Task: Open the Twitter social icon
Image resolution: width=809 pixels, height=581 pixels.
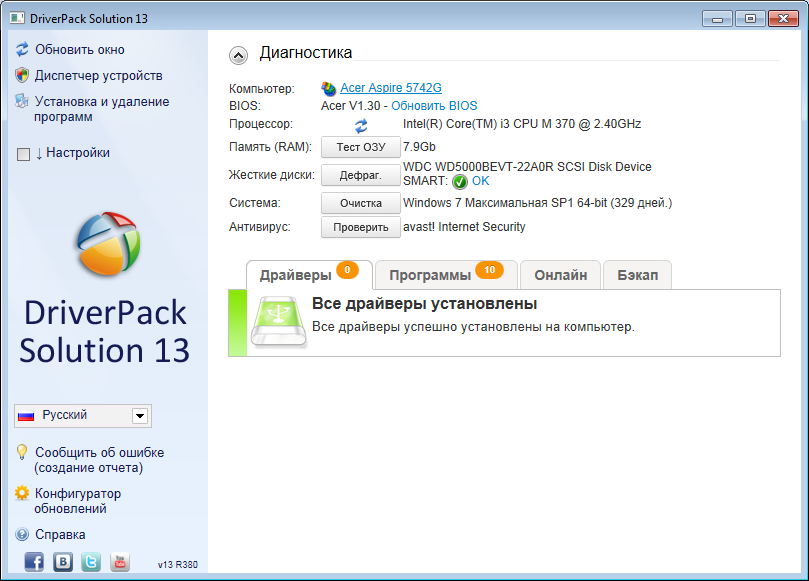Action: pyautogui.click(x=91, y=561)
